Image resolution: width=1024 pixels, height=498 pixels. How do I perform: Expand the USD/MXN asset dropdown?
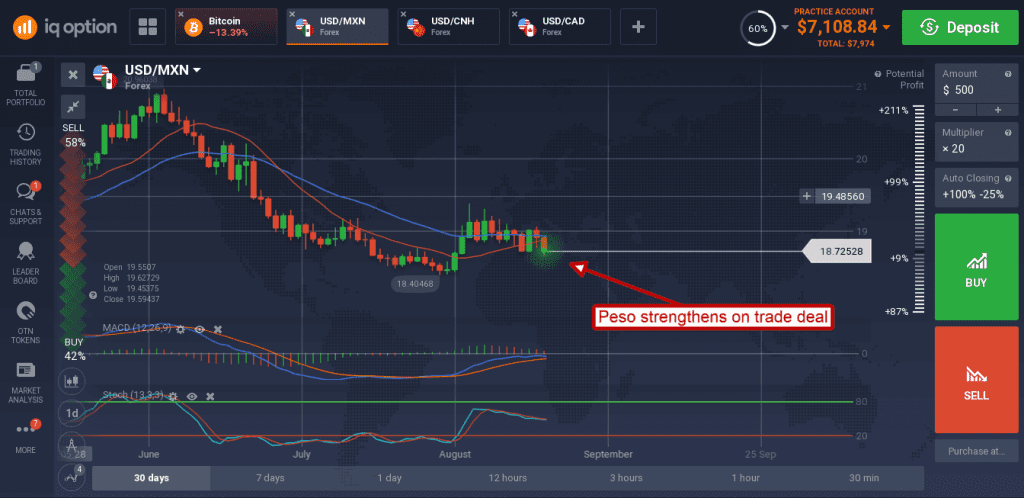(197, 70)
